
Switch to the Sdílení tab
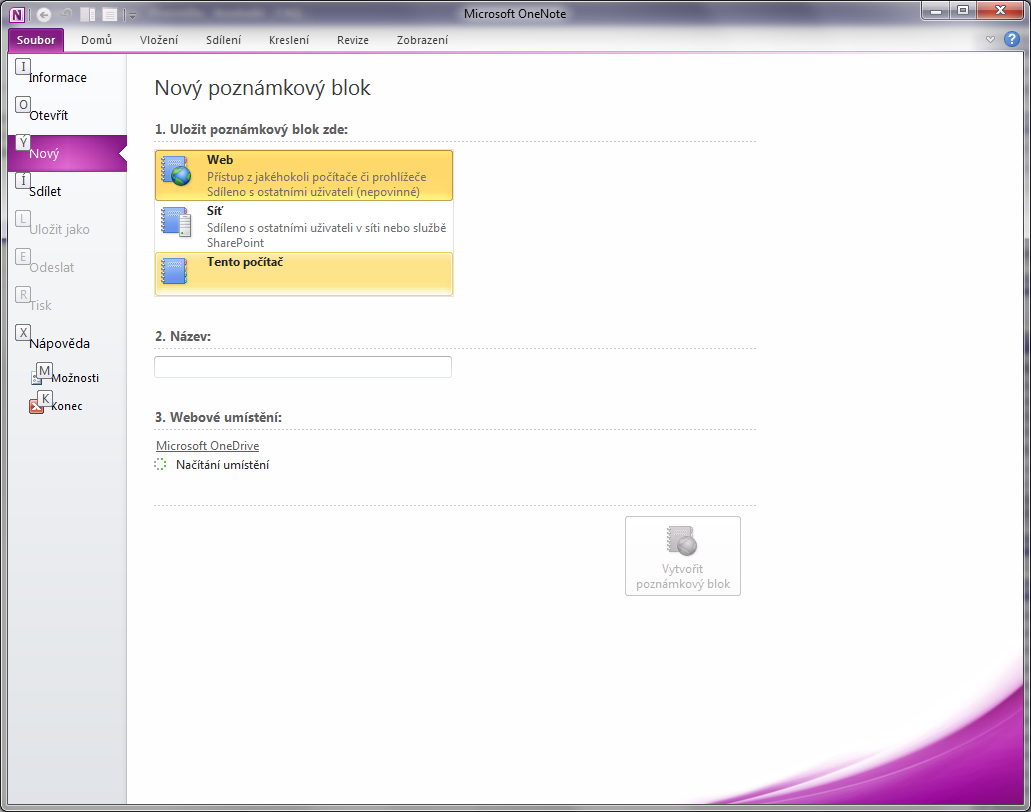pos(224,40)
